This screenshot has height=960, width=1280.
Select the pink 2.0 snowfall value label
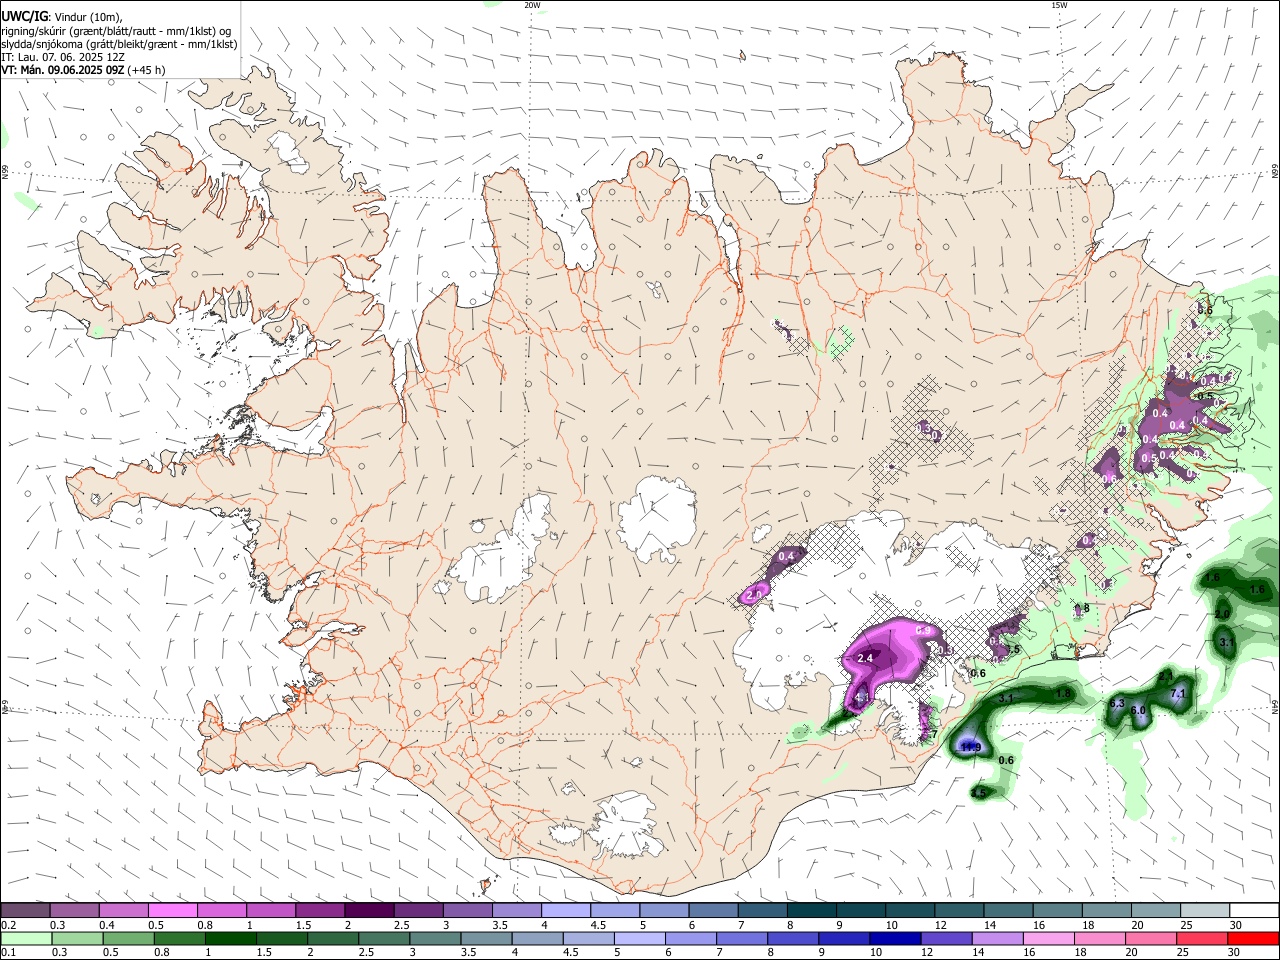point(755,594)
